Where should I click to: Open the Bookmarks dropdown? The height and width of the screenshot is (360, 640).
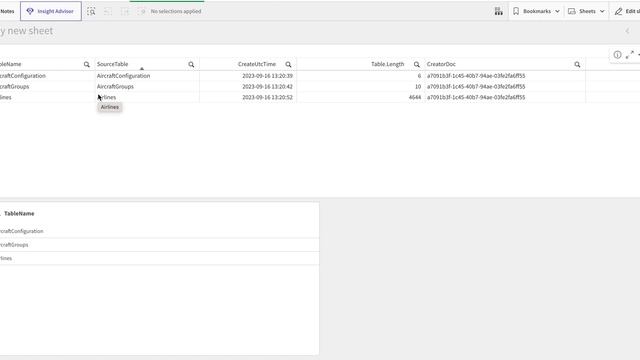click(536, 11)
